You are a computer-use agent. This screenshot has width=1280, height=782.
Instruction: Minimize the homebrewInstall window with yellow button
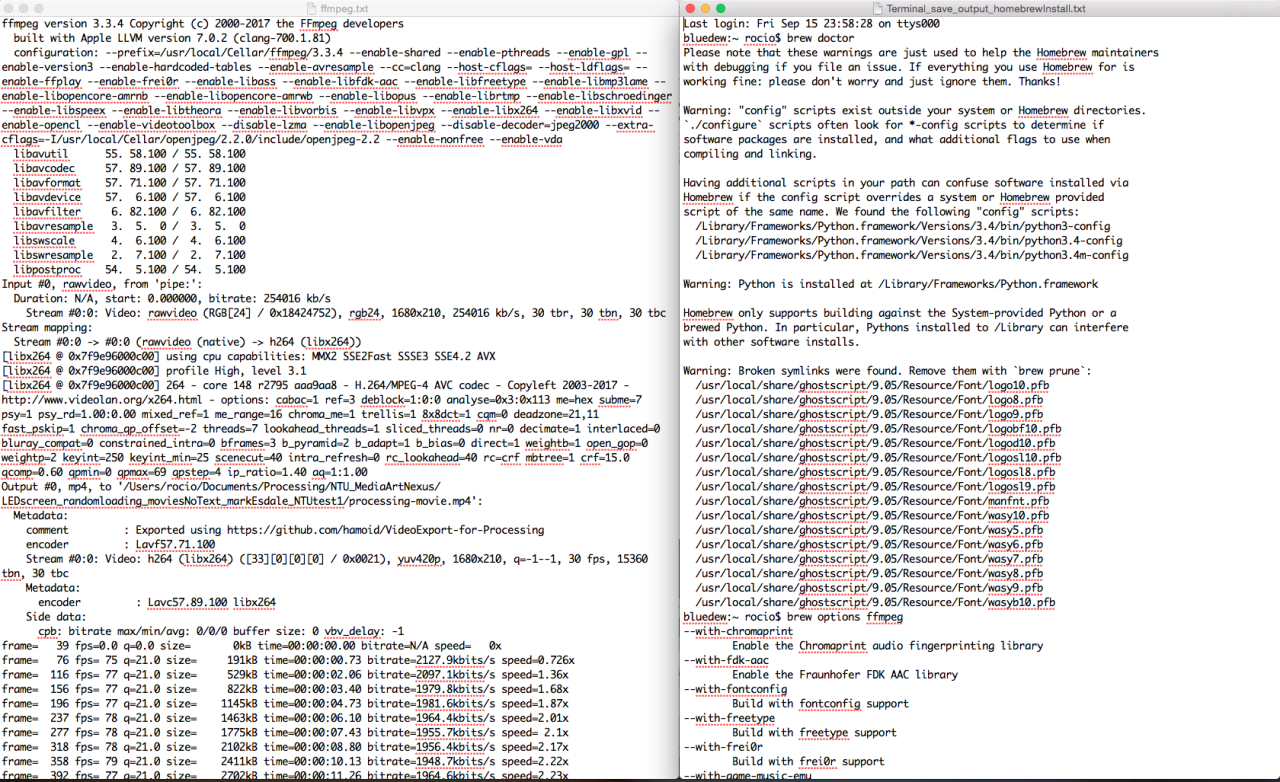click(706, 8)
